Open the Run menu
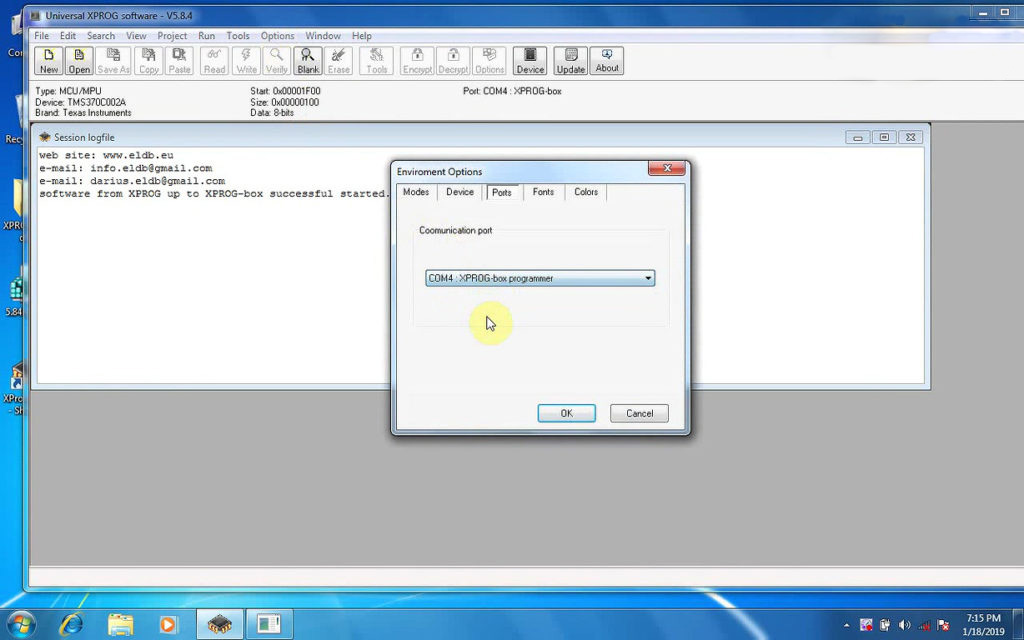Viewport: 1024px width, 640px height. [206, 36]
